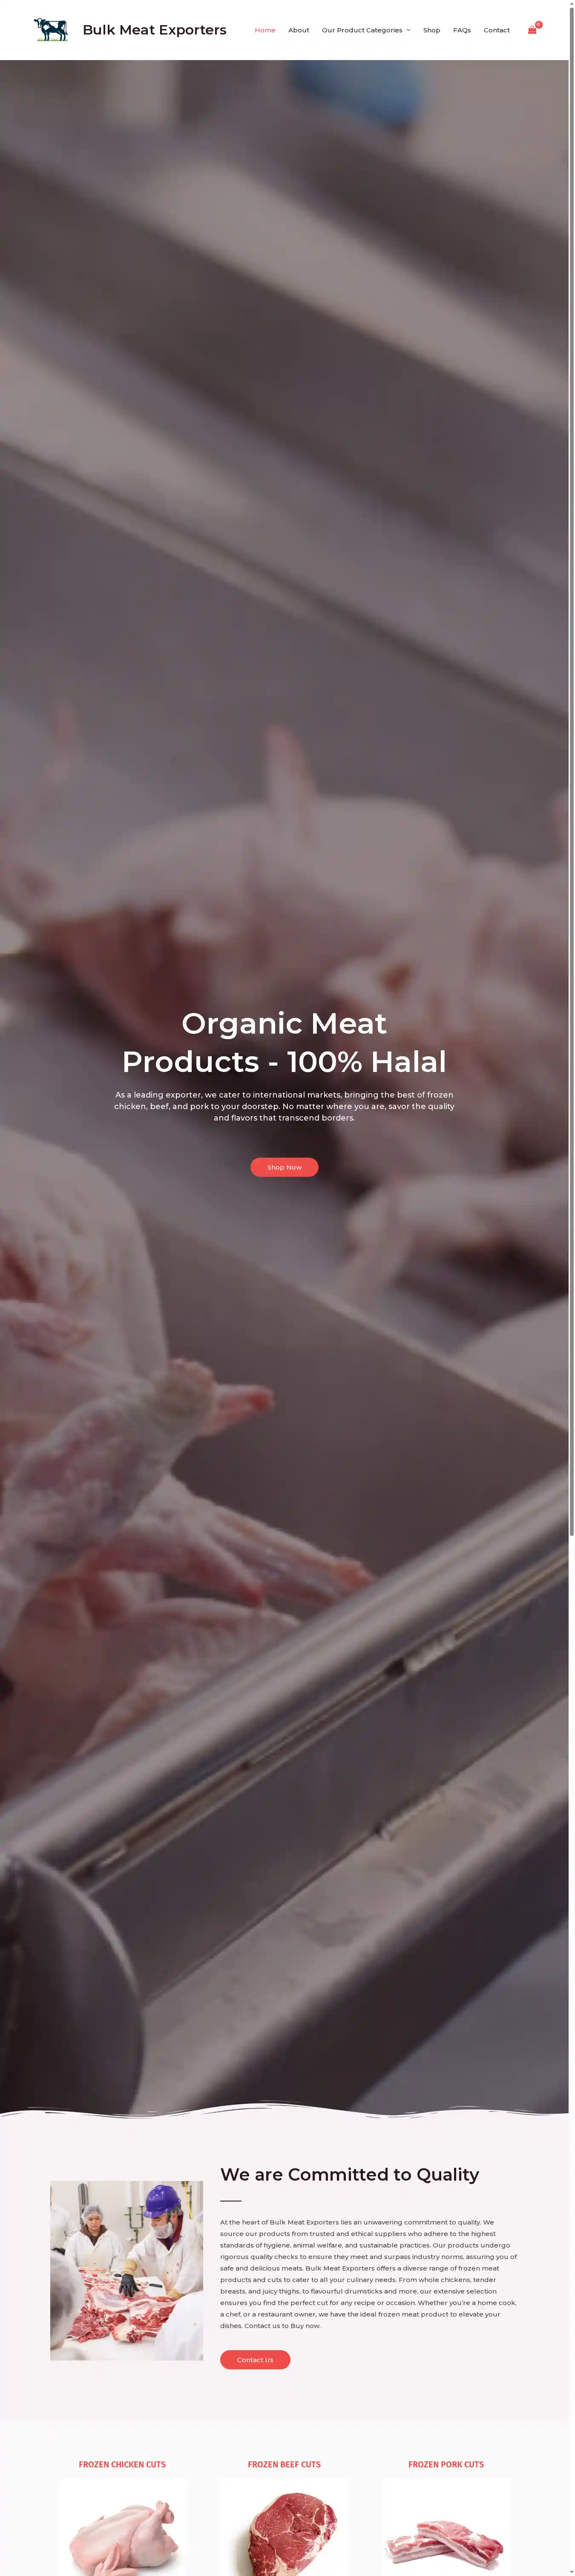Image resolution: width=575 pixels, height=2576 pixels.
Task: Click the Contact Us button
Action: coord(255,2359)
